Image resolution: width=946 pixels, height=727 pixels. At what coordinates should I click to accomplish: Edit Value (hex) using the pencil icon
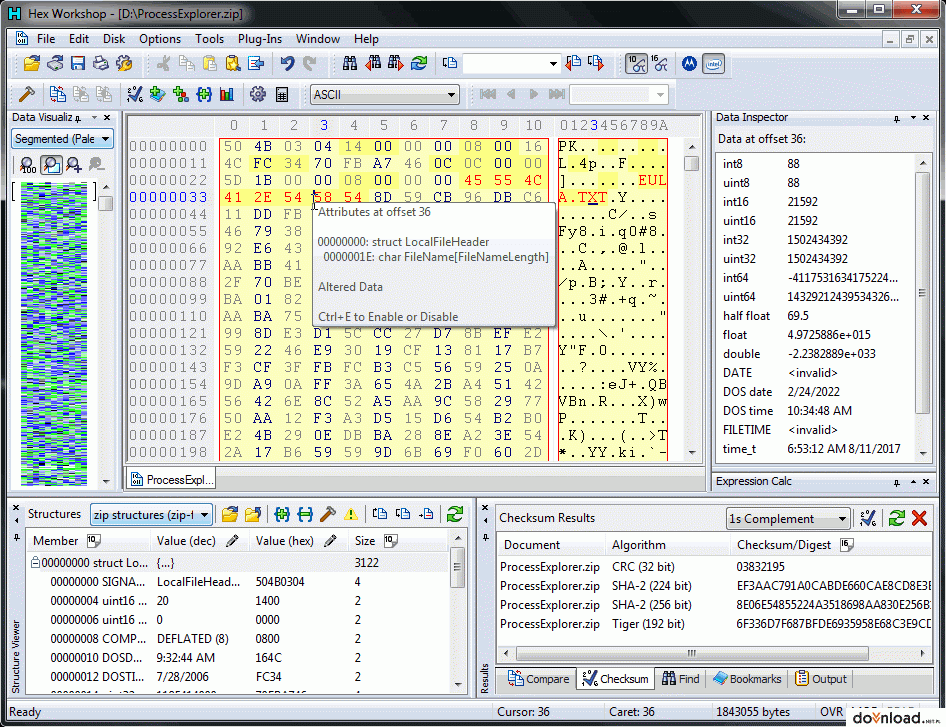(330, 541)
